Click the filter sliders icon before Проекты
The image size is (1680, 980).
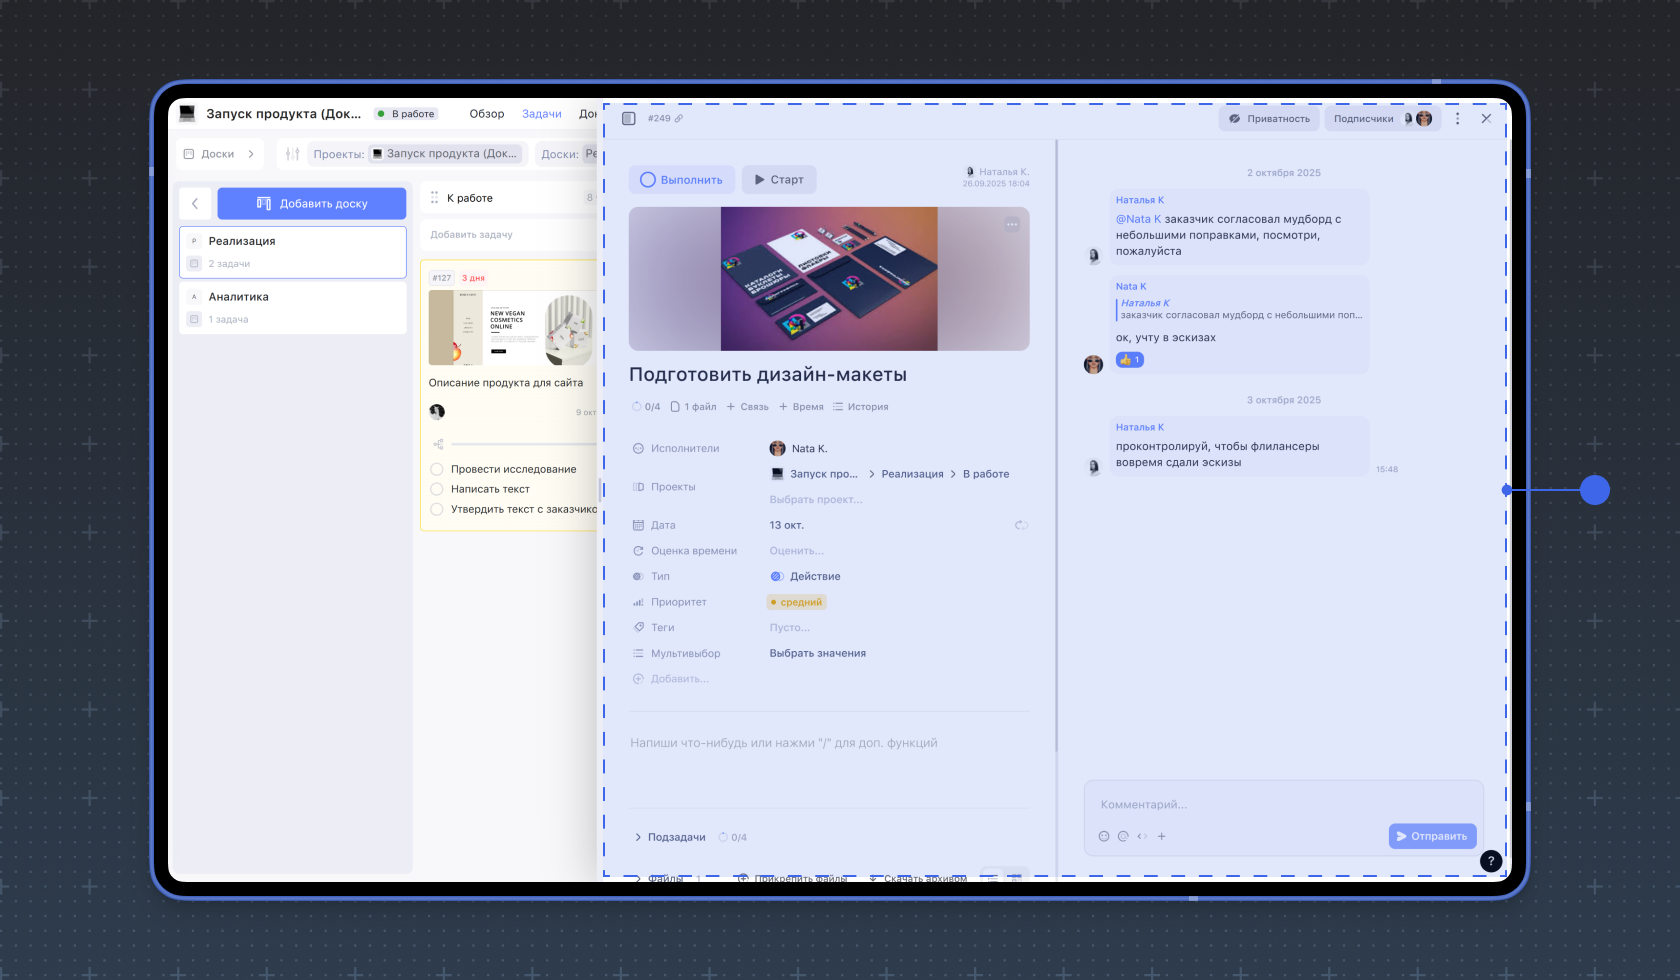(292, 154)
